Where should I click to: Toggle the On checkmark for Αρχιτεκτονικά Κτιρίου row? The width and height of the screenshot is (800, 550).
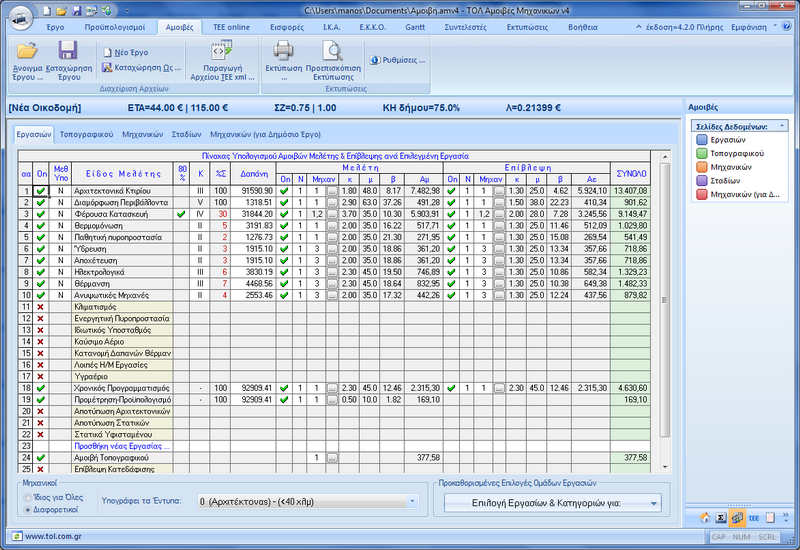41,190
